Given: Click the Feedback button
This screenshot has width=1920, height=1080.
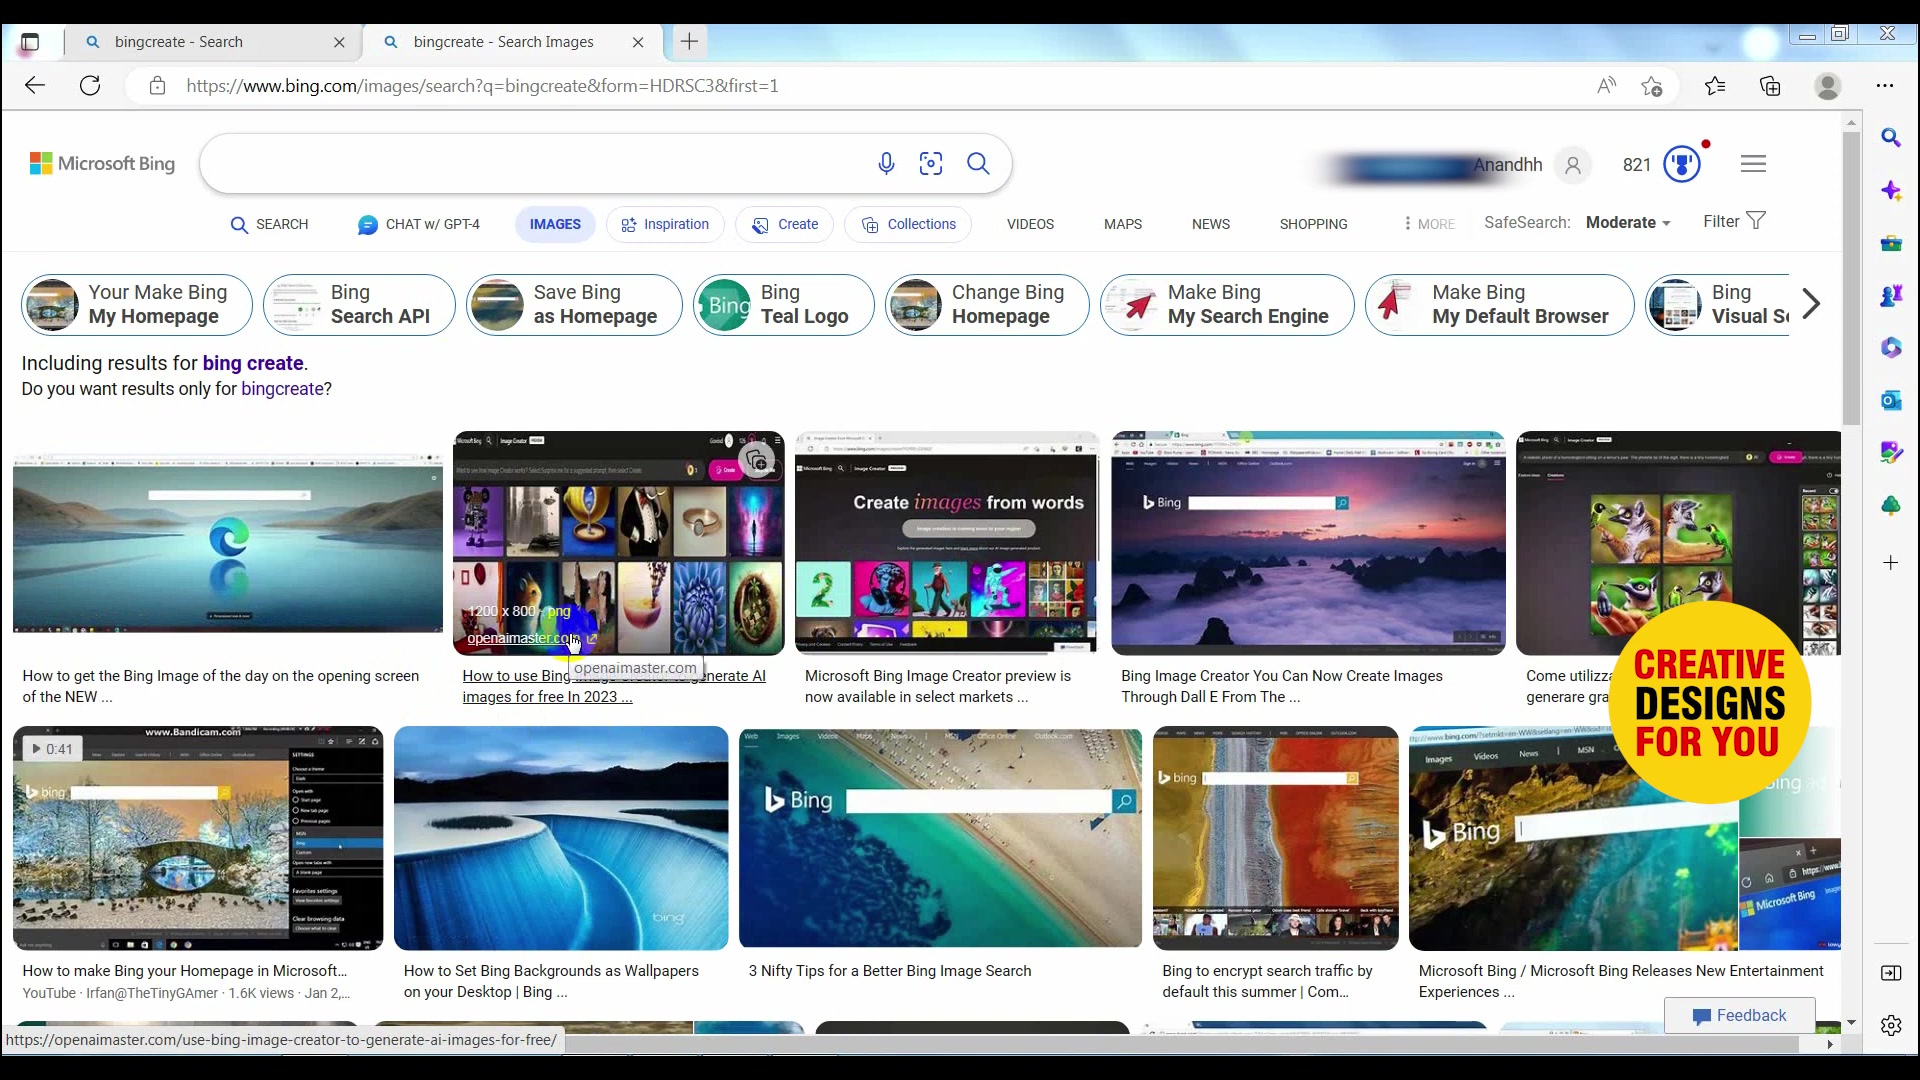Looking at the screenshot, I should (x=1739, y=1015).
